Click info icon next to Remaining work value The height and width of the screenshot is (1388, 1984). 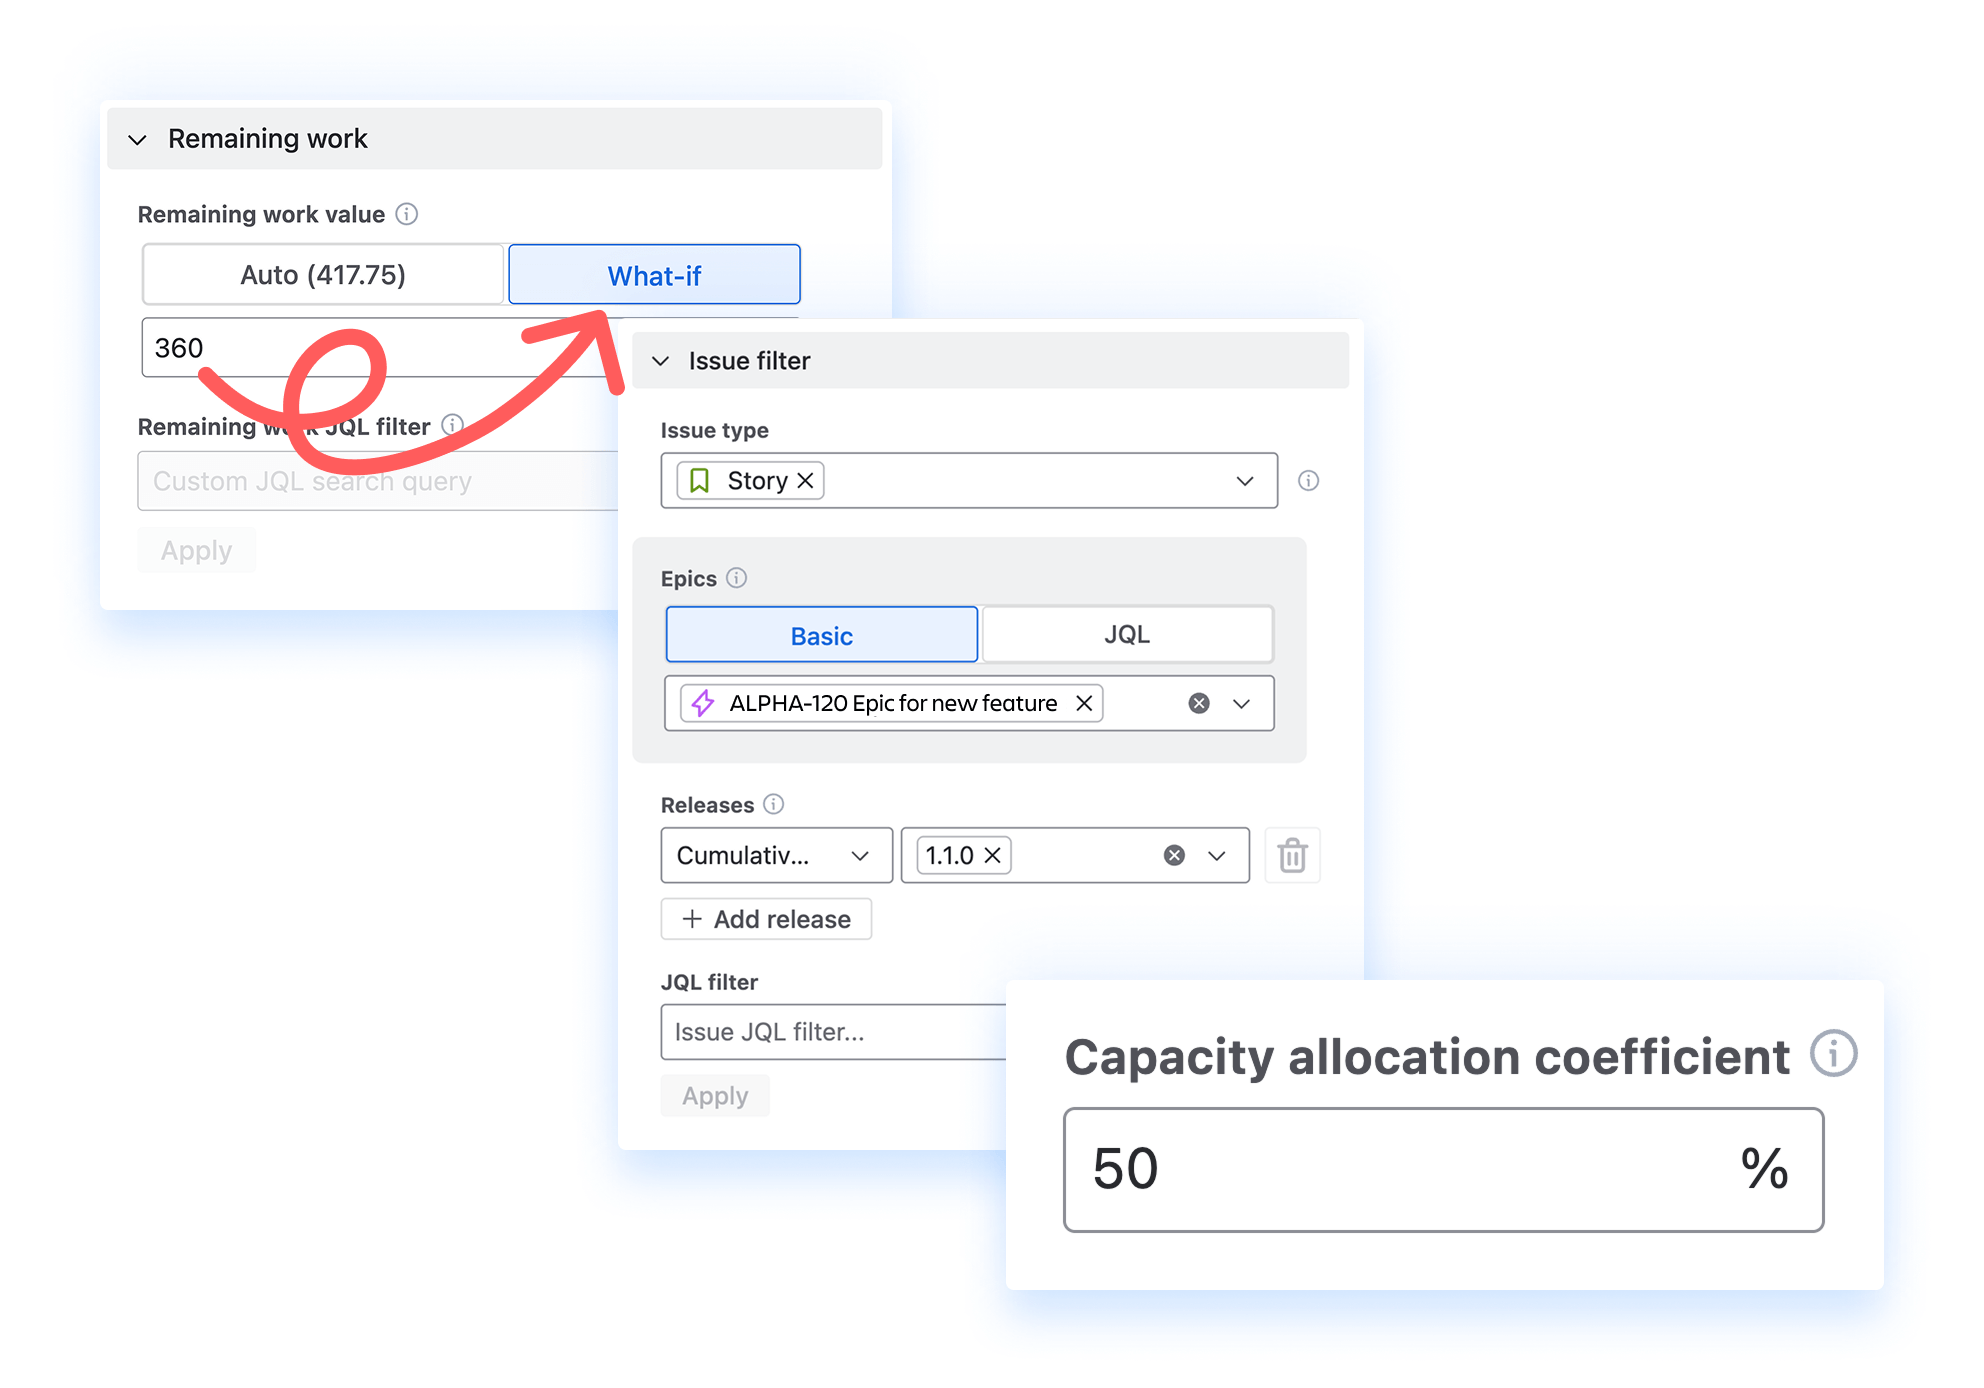click(406, 214)
